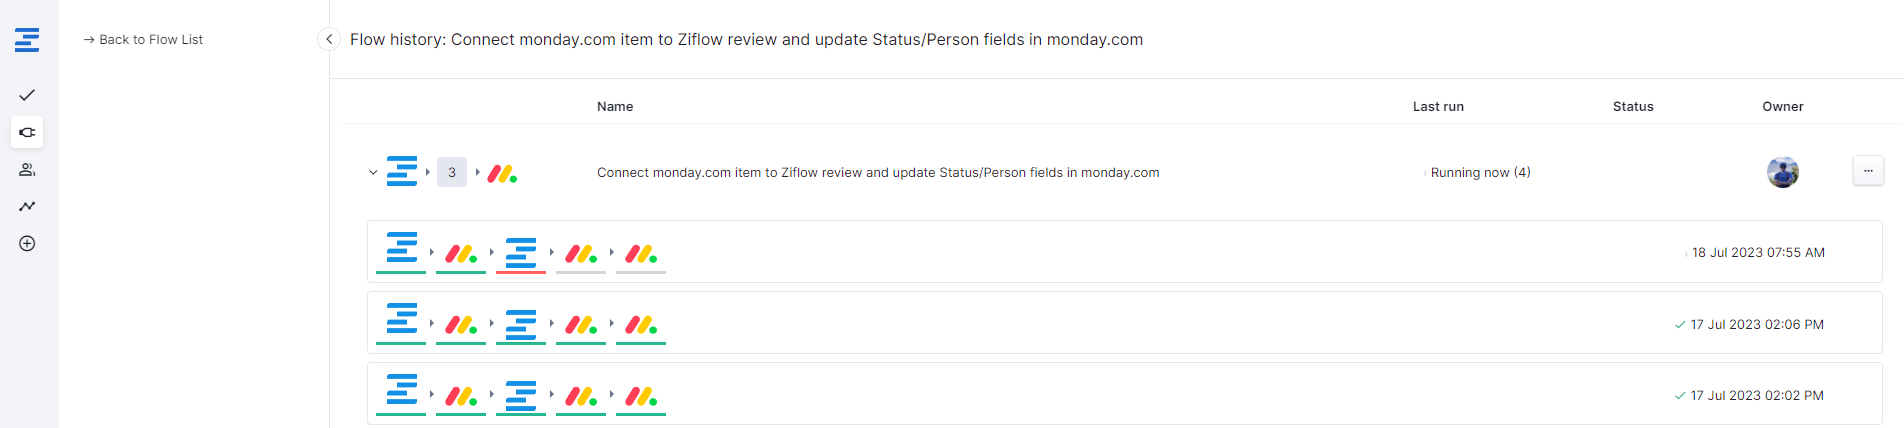1904x428 pixels.
Task: Sort by Last run column header
Action: pos(1438,106)
